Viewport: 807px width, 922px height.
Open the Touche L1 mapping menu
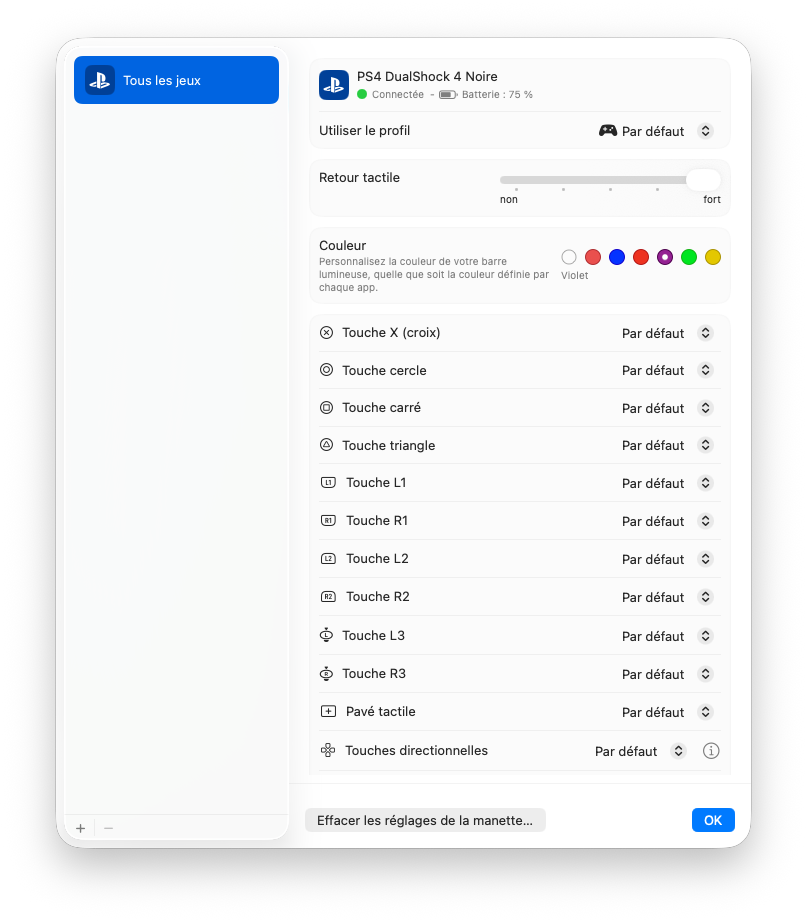668,483
